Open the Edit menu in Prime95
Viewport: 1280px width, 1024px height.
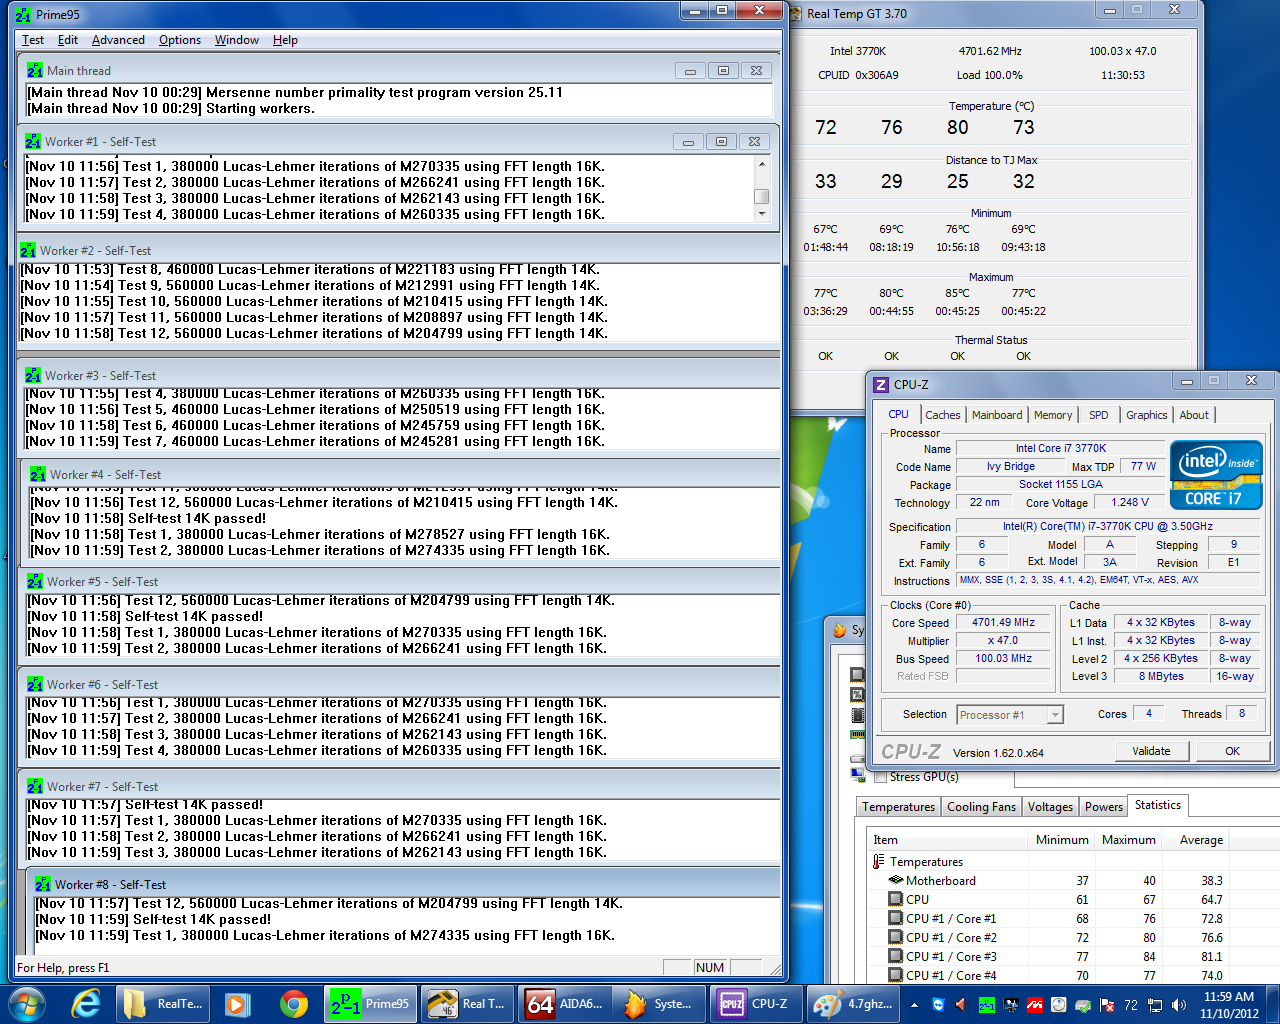click(68, 40)
